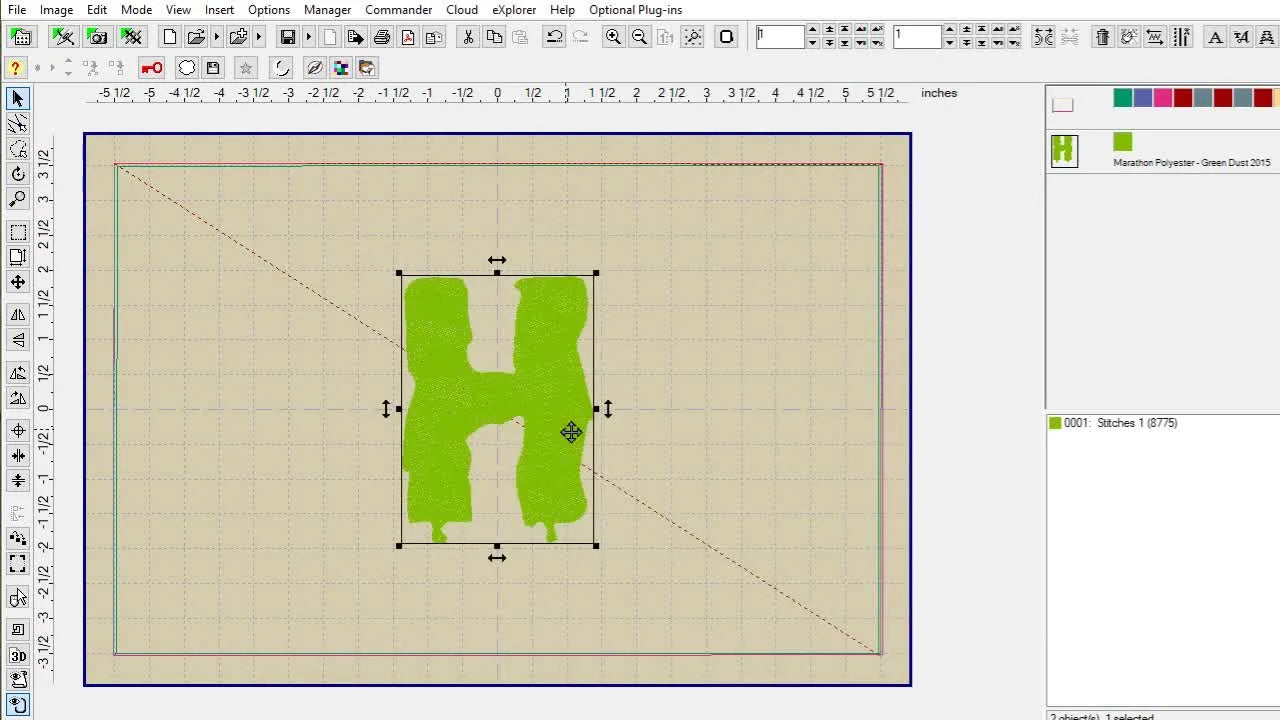This screenshot has height=720, width=1280.
Task: Select the arrow pointer tool
Action: coord(18,98)
